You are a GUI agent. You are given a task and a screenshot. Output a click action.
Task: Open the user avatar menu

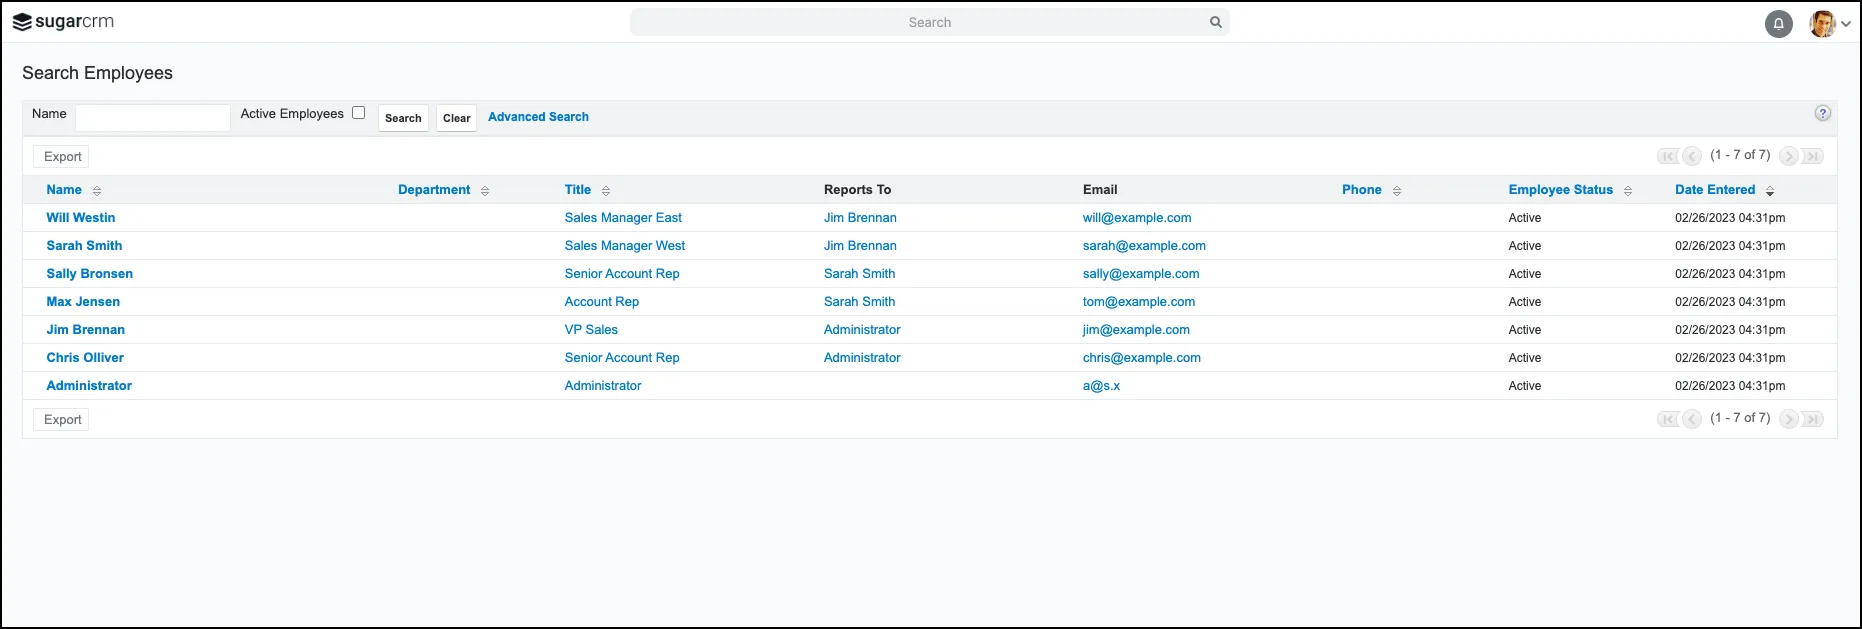coord(1829,24)
